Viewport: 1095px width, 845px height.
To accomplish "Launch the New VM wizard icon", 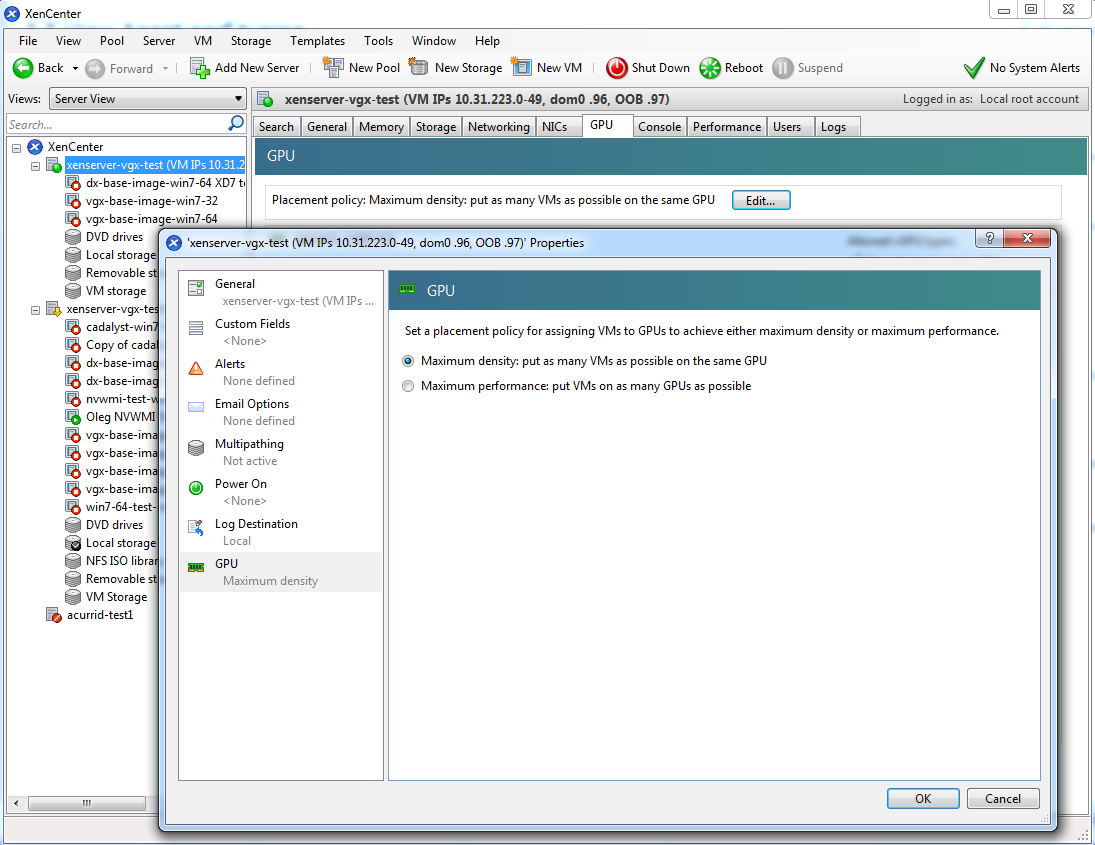I will coord(521,67).
